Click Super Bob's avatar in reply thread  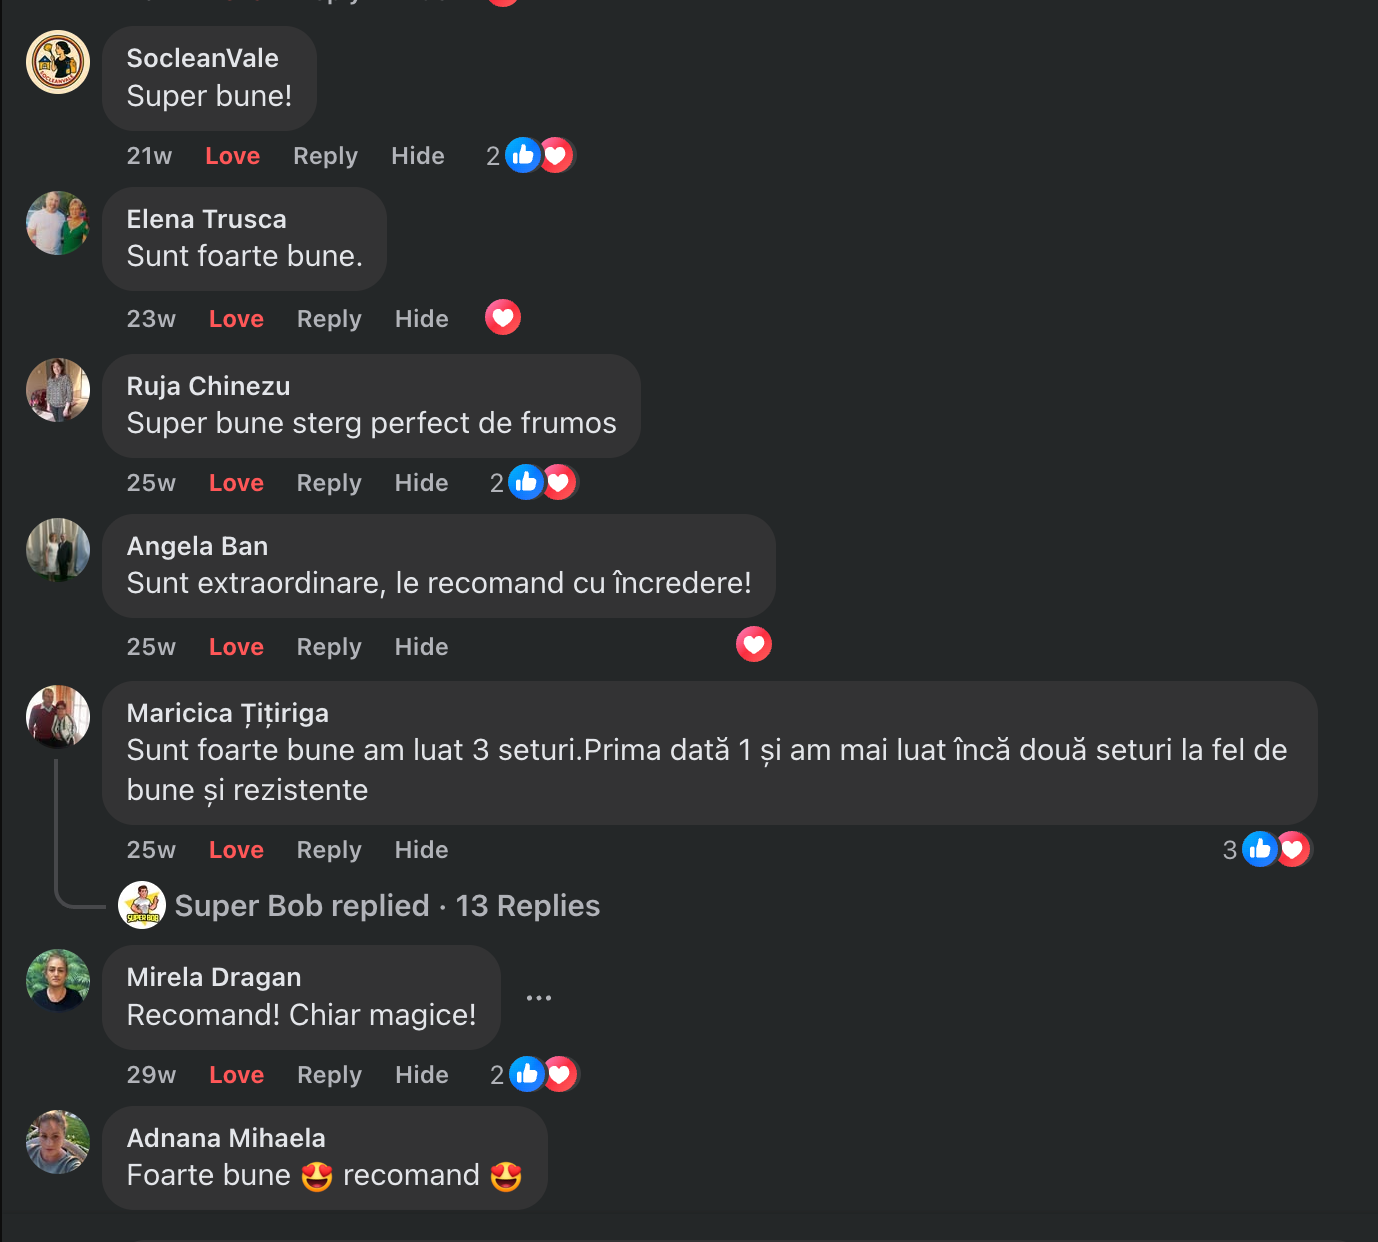(x=142, y=906)
